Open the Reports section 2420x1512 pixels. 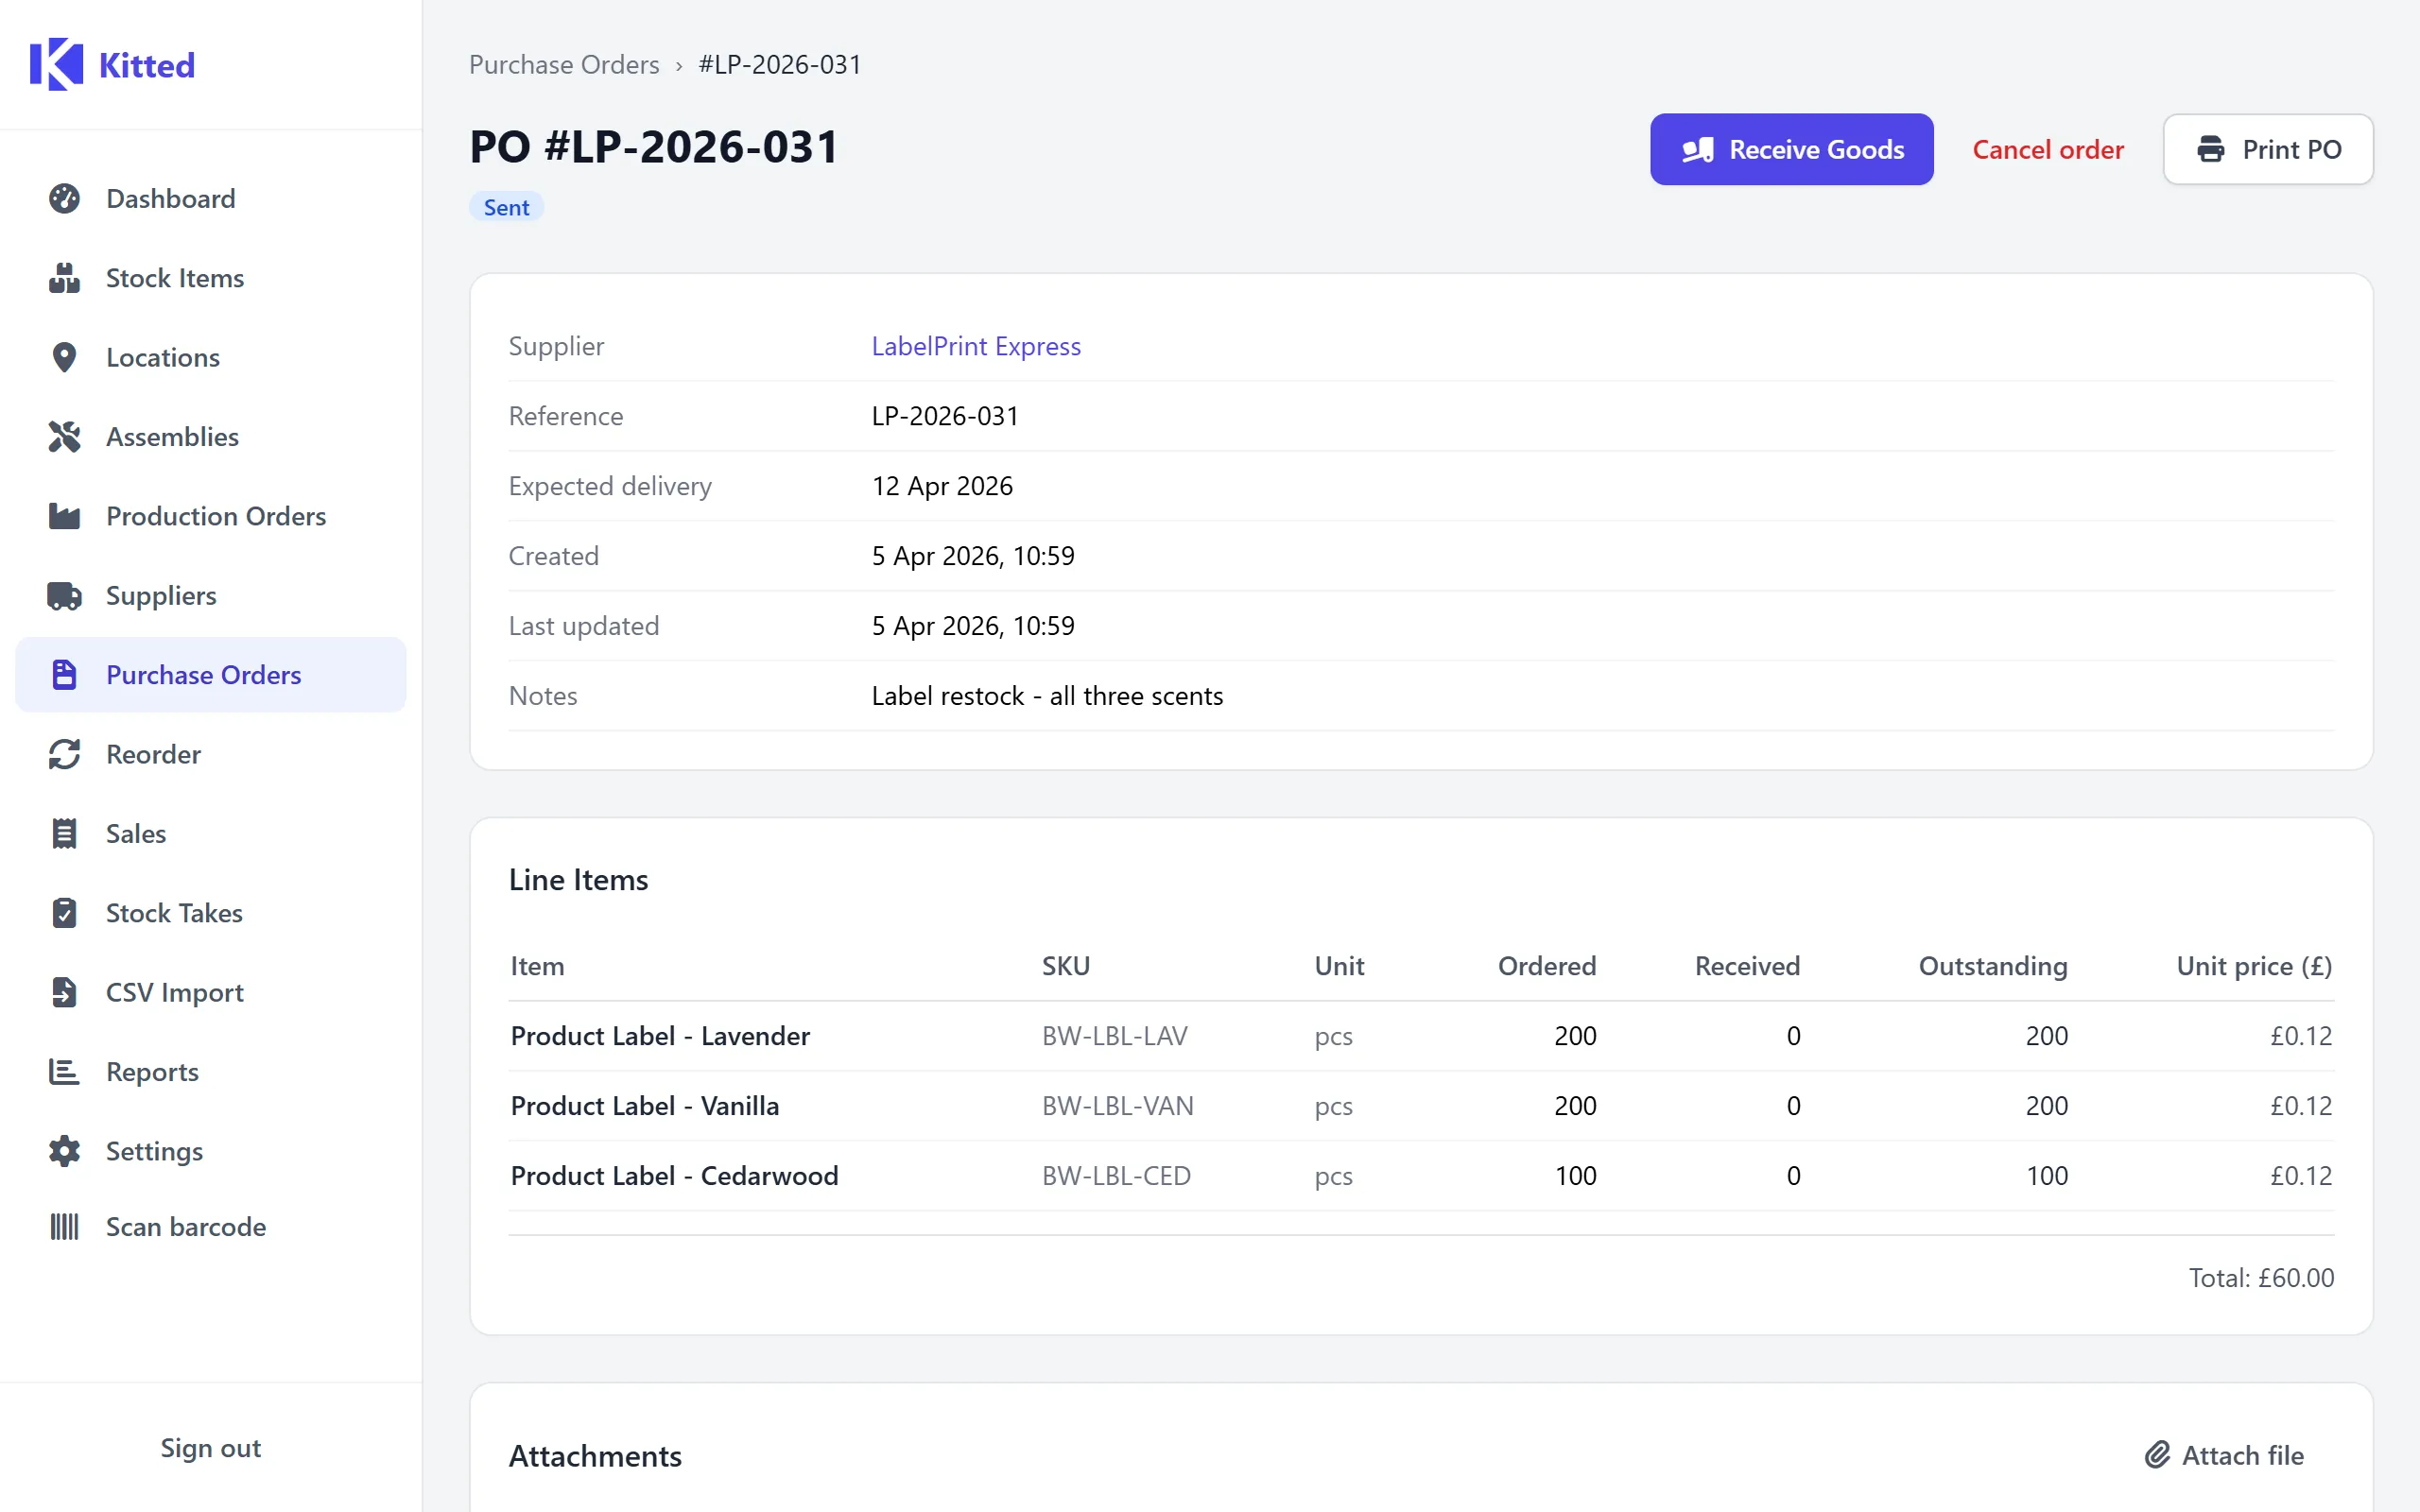tap(152, 1072)
